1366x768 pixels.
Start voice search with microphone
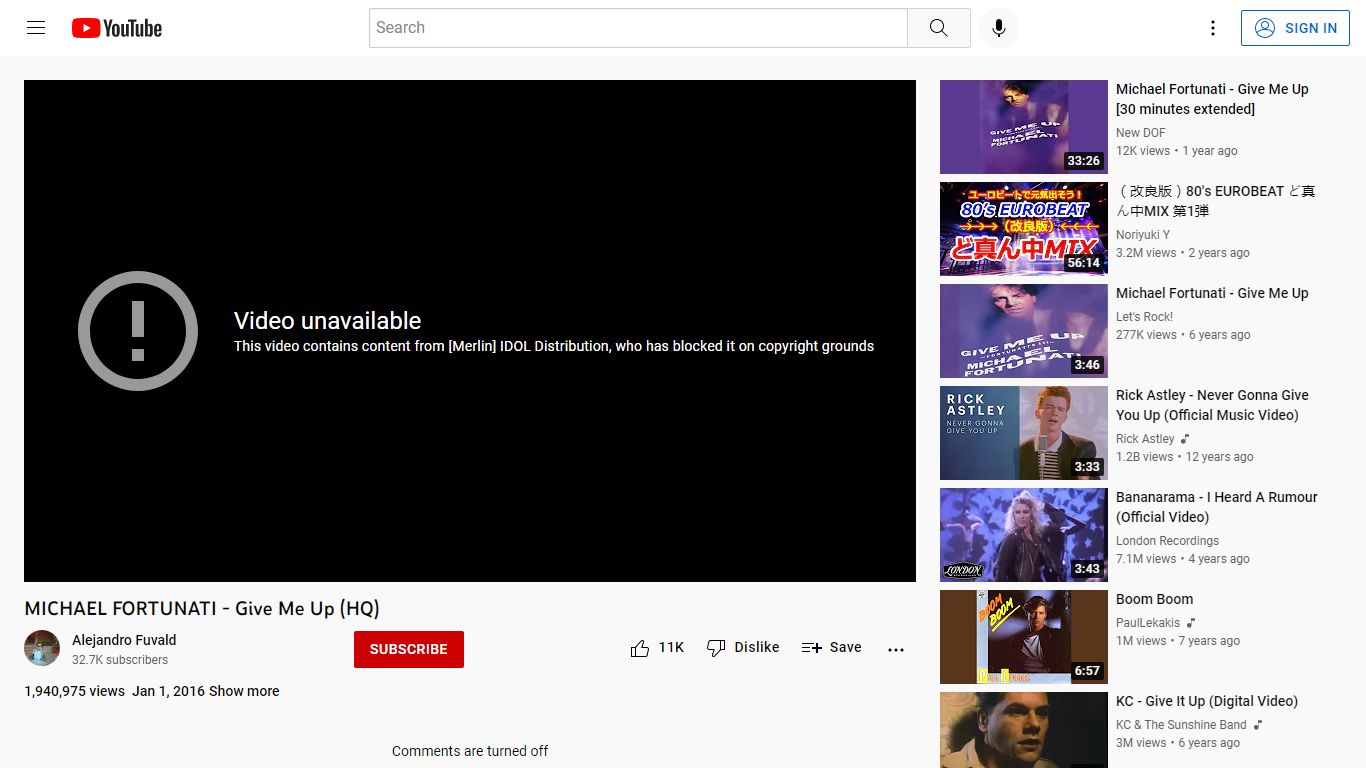tap(998, 28)
